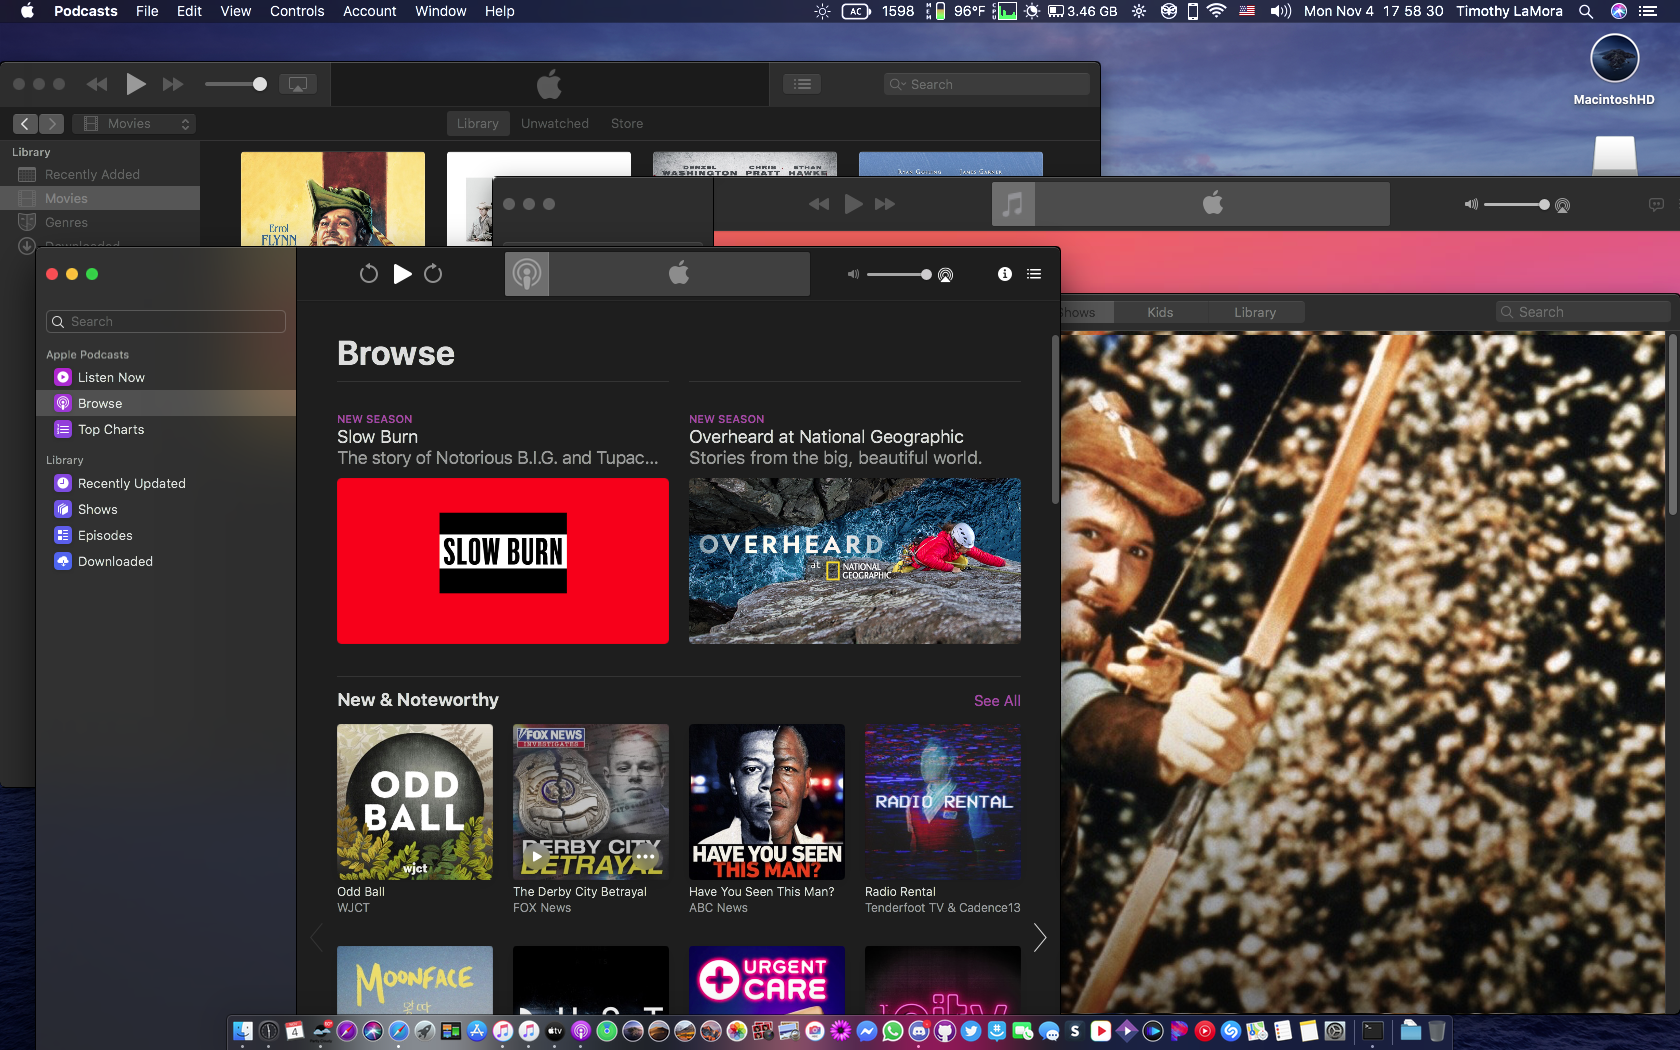The image size is (1680, 1050).
Task: Toggle the Up Next list in Podcasts
Action: [1034, 274]
